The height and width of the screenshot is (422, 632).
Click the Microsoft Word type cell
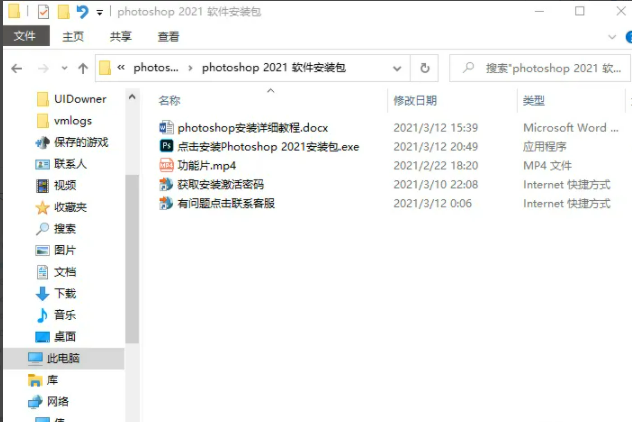point(571,128)
